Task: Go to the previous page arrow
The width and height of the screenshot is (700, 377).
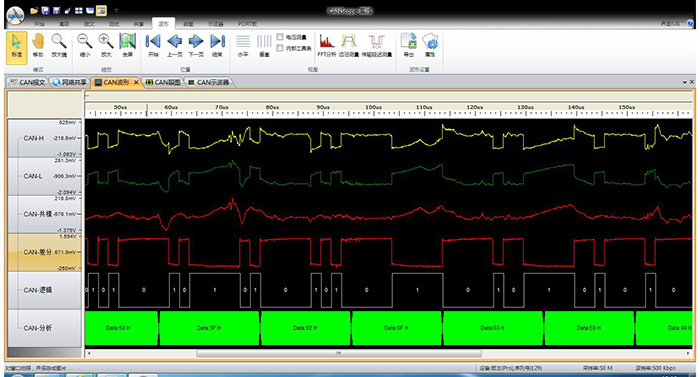Action: [175, 45]
